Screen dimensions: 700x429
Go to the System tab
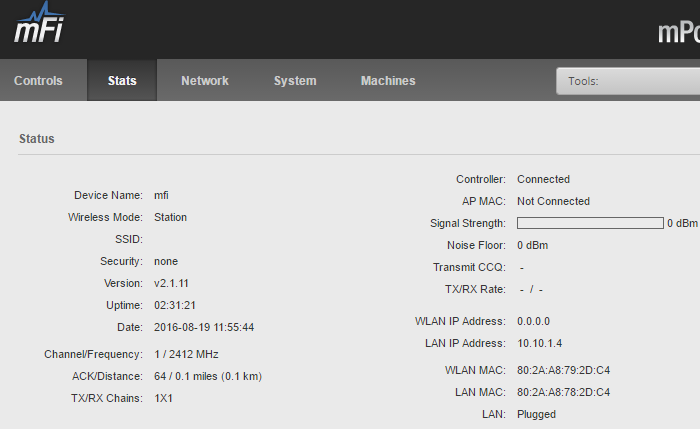[295, 80]
